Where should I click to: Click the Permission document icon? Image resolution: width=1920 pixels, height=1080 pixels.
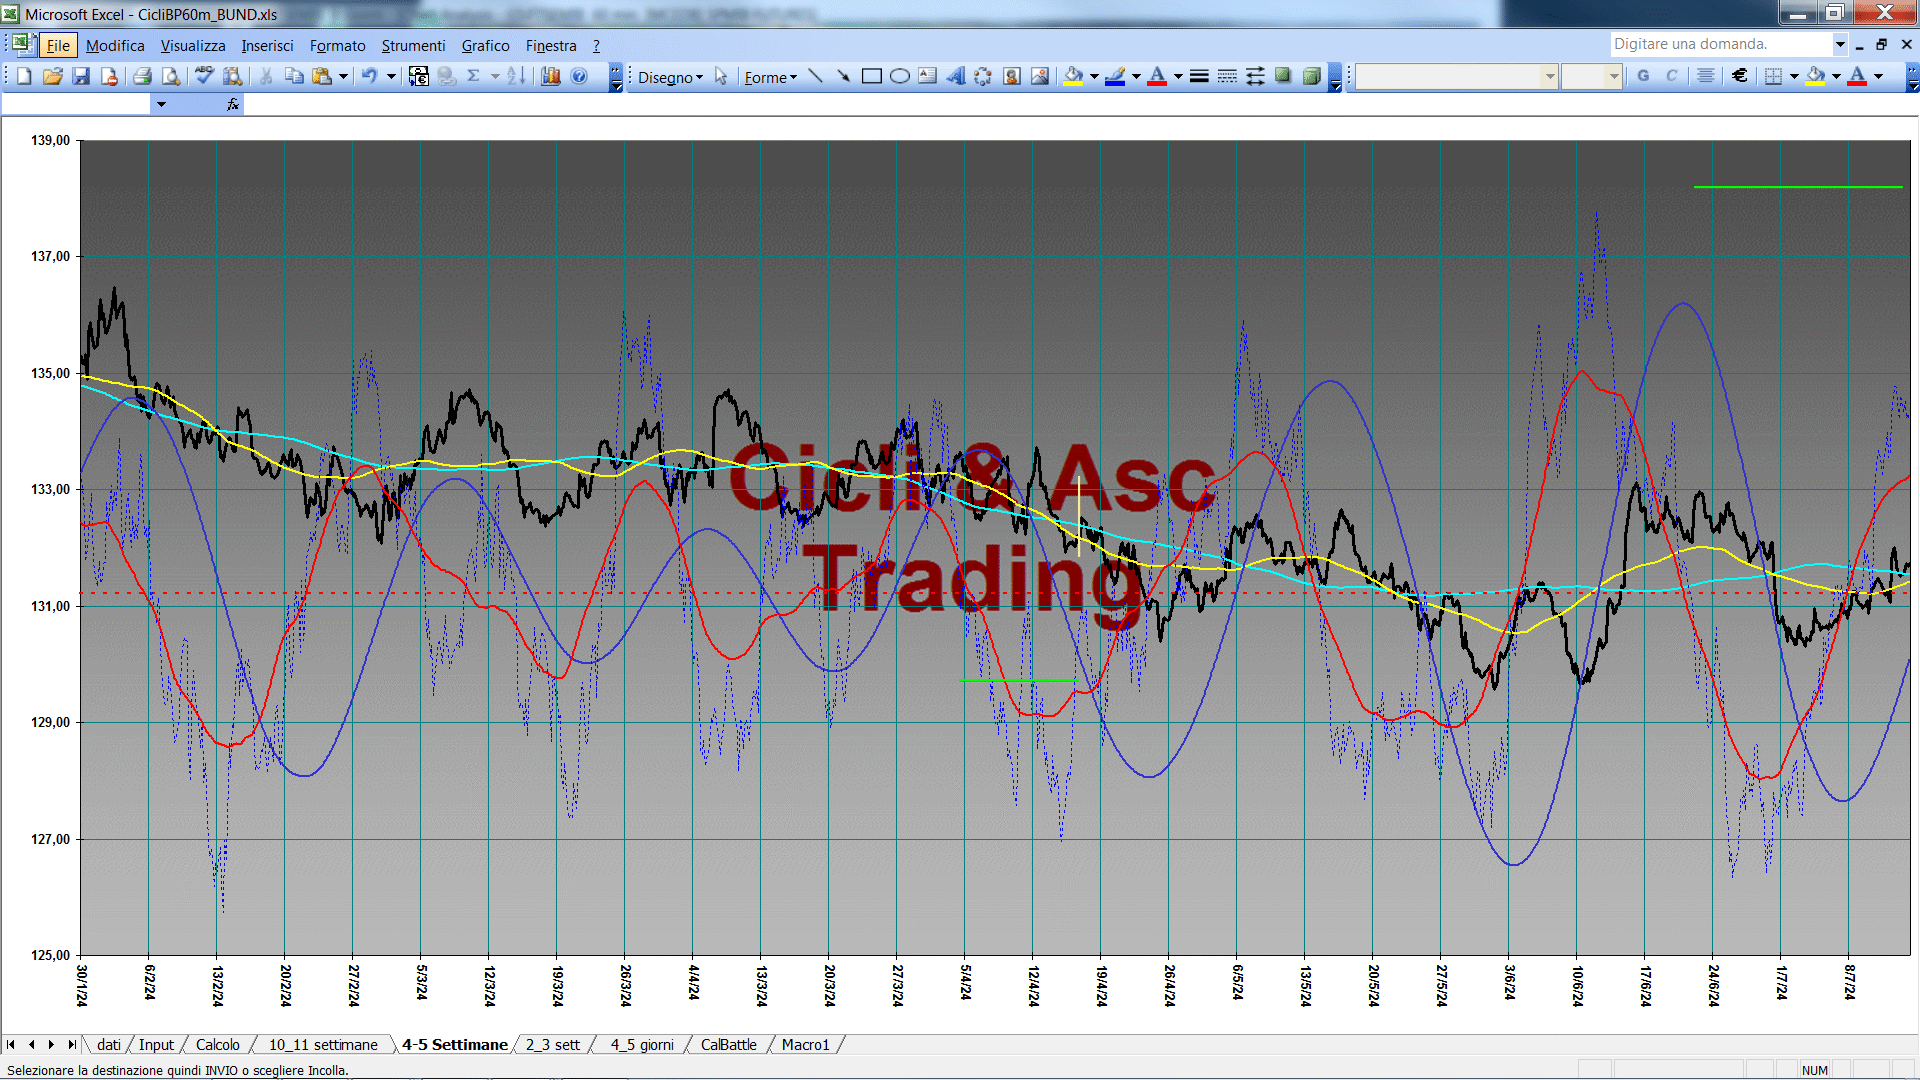tap(109, 76)
